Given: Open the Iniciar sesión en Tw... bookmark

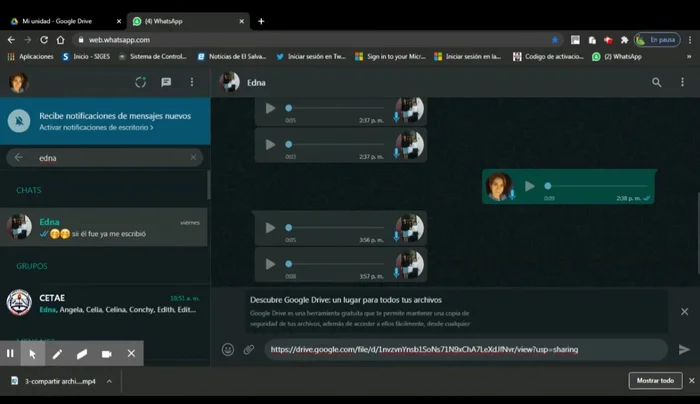Looking at the screenshot, I should coord(311,57).
